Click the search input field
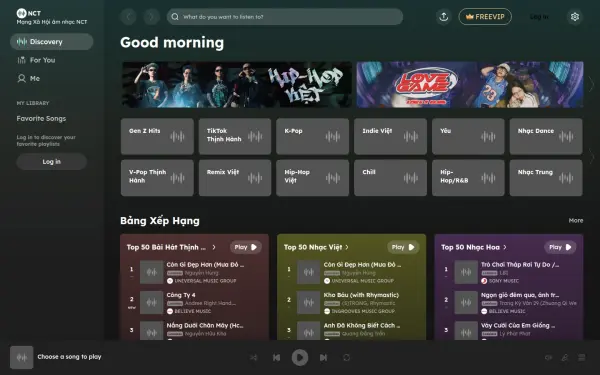Viewport: 600px width, 375px height. pos(285,17)
